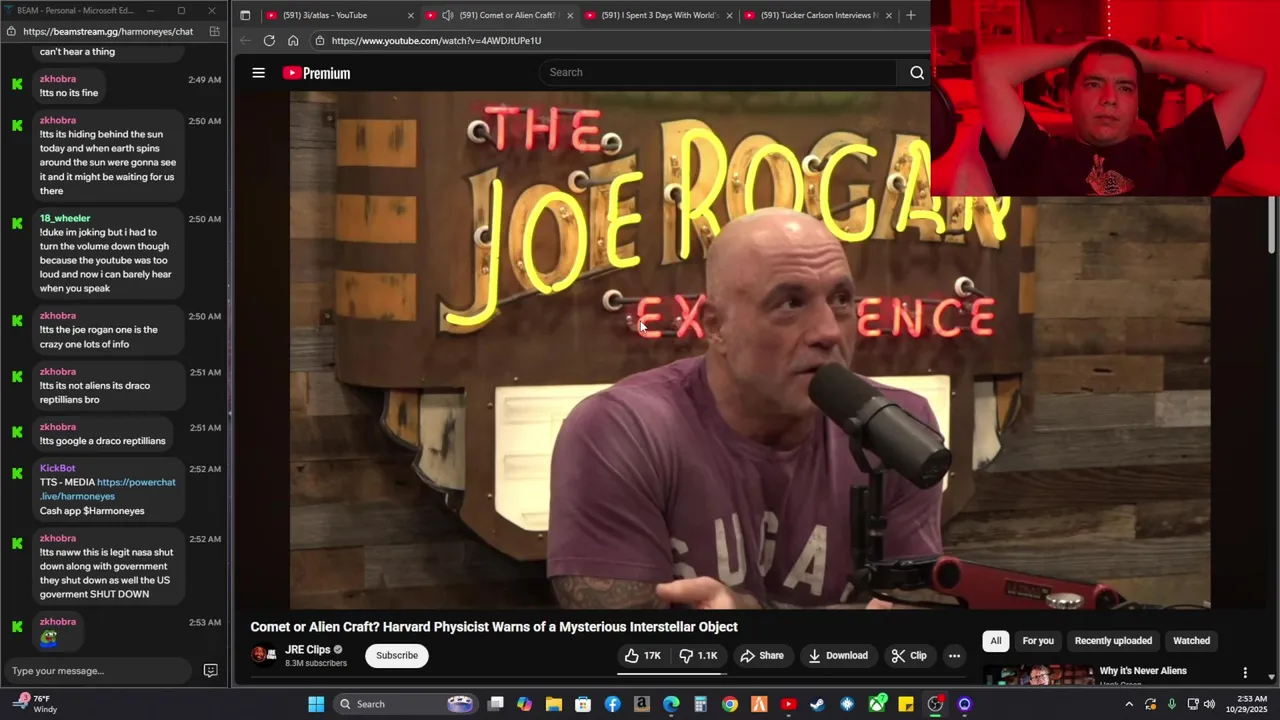Open YouTube app from the taskbar

click(x=788, y=704)
